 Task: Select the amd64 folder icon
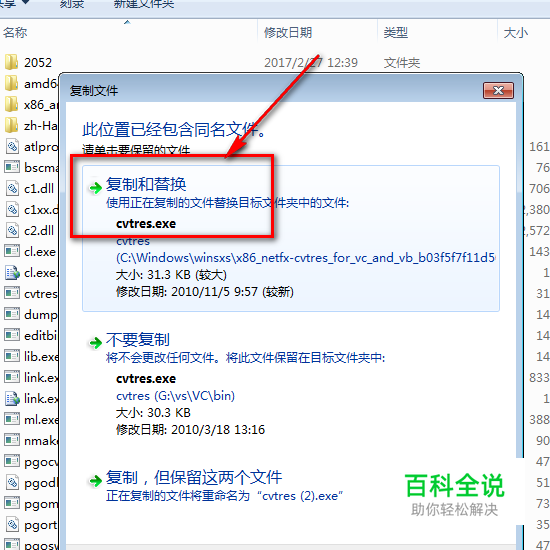click(x=12, y=83)
